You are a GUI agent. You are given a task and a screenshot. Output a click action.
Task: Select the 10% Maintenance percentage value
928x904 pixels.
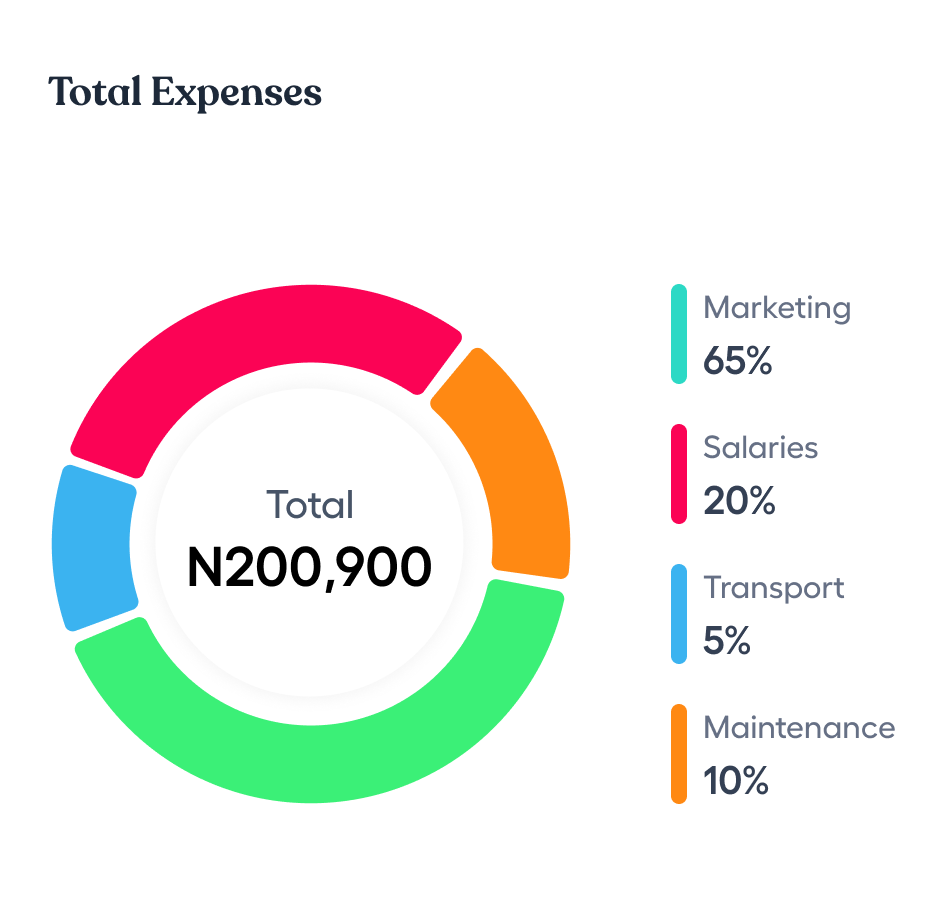click(736, 781)
